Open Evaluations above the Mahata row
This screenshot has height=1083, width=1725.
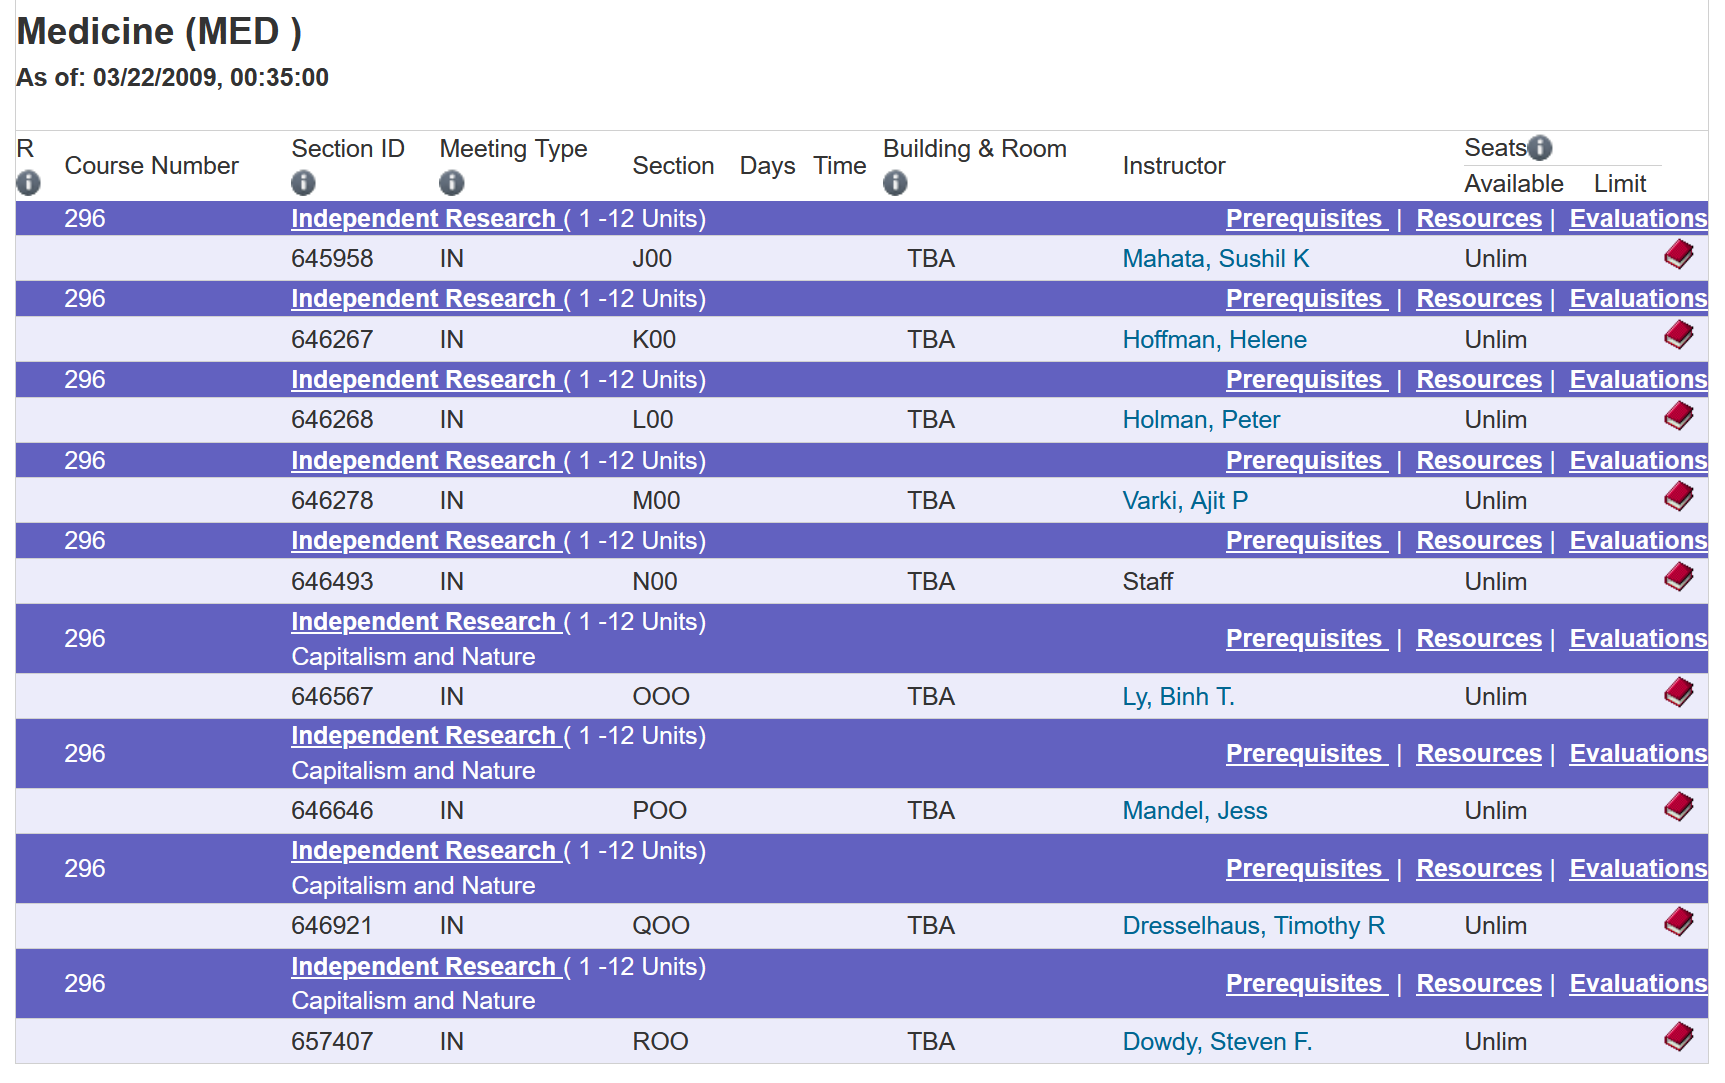[1638, 218]
